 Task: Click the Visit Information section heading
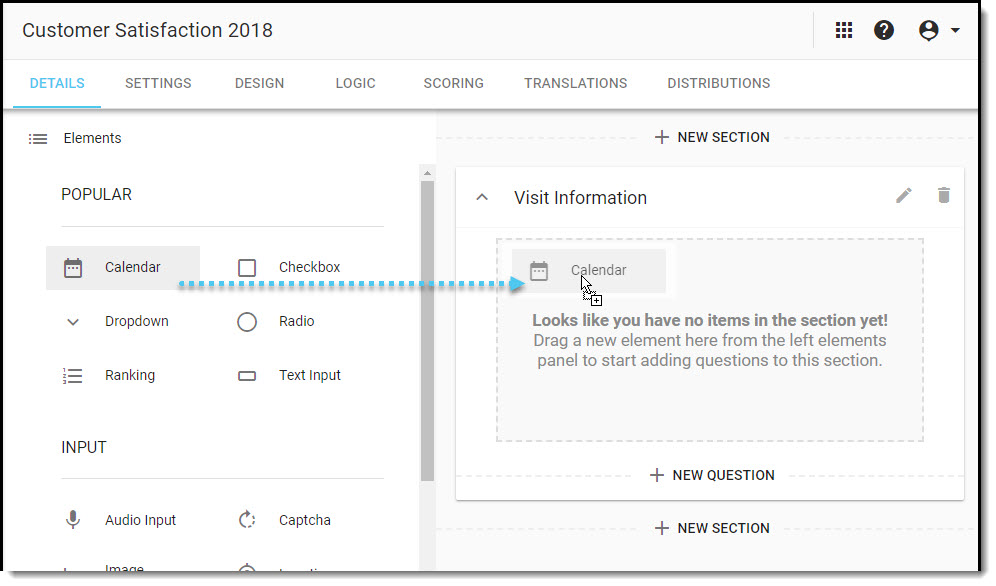click(581, 197)
